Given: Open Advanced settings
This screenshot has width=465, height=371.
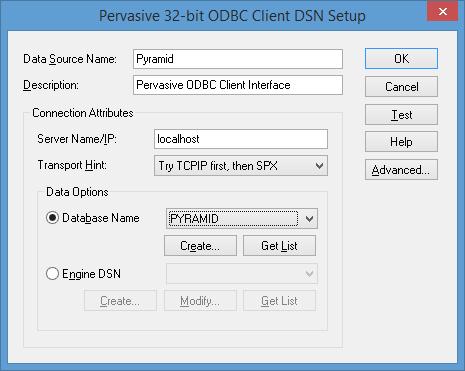Looking at the screenshot, I should (x=401, y=170).
